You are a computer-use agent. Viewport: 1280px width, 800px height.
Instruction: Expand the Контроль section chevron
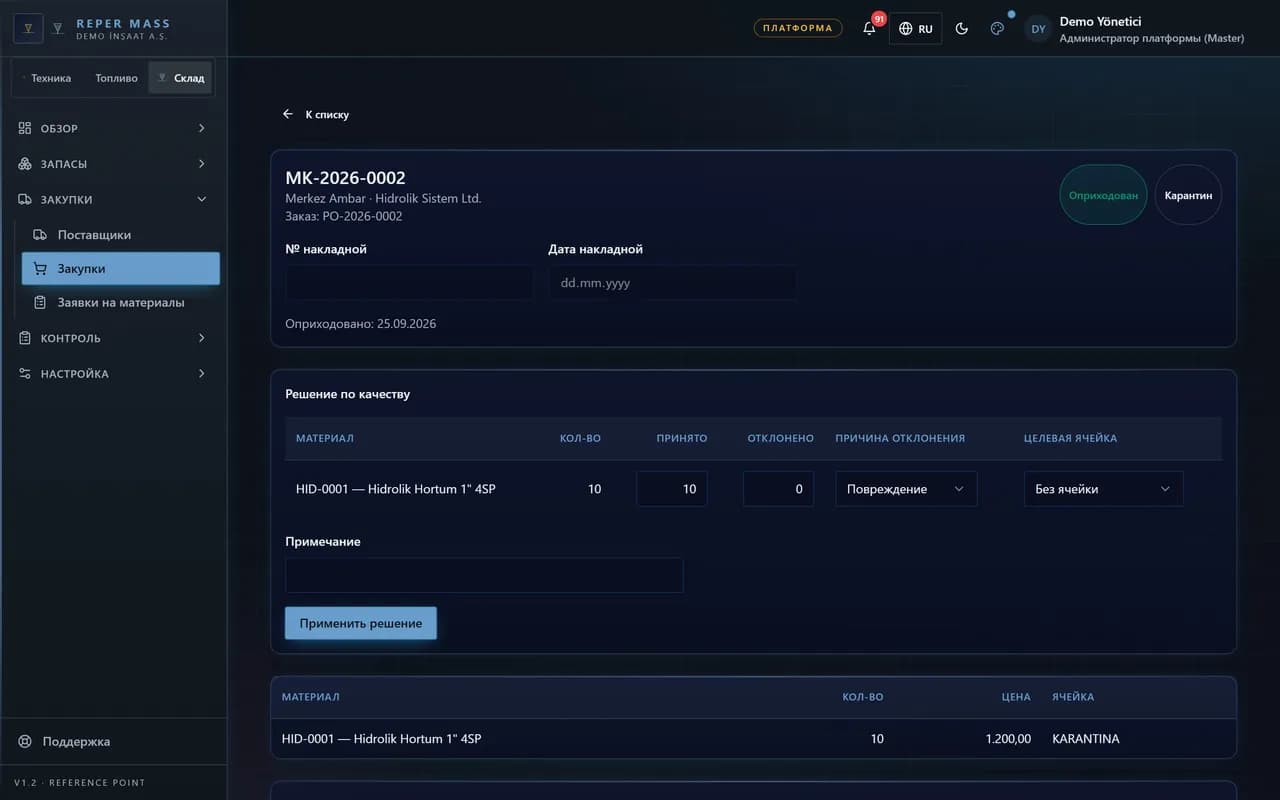tap(201, 338)
